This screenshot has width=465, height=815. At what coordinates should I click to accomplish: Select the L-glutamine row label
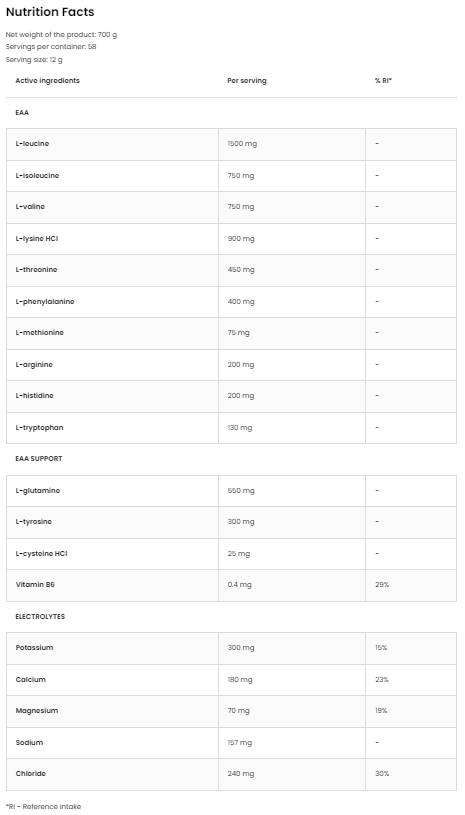click(x=37, y=491)
